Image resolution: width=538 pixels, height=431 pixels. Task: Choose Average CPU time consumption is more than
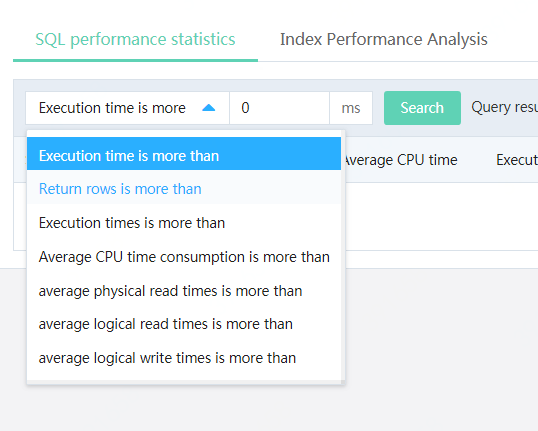pyautogui.click(x=184, y=257)
